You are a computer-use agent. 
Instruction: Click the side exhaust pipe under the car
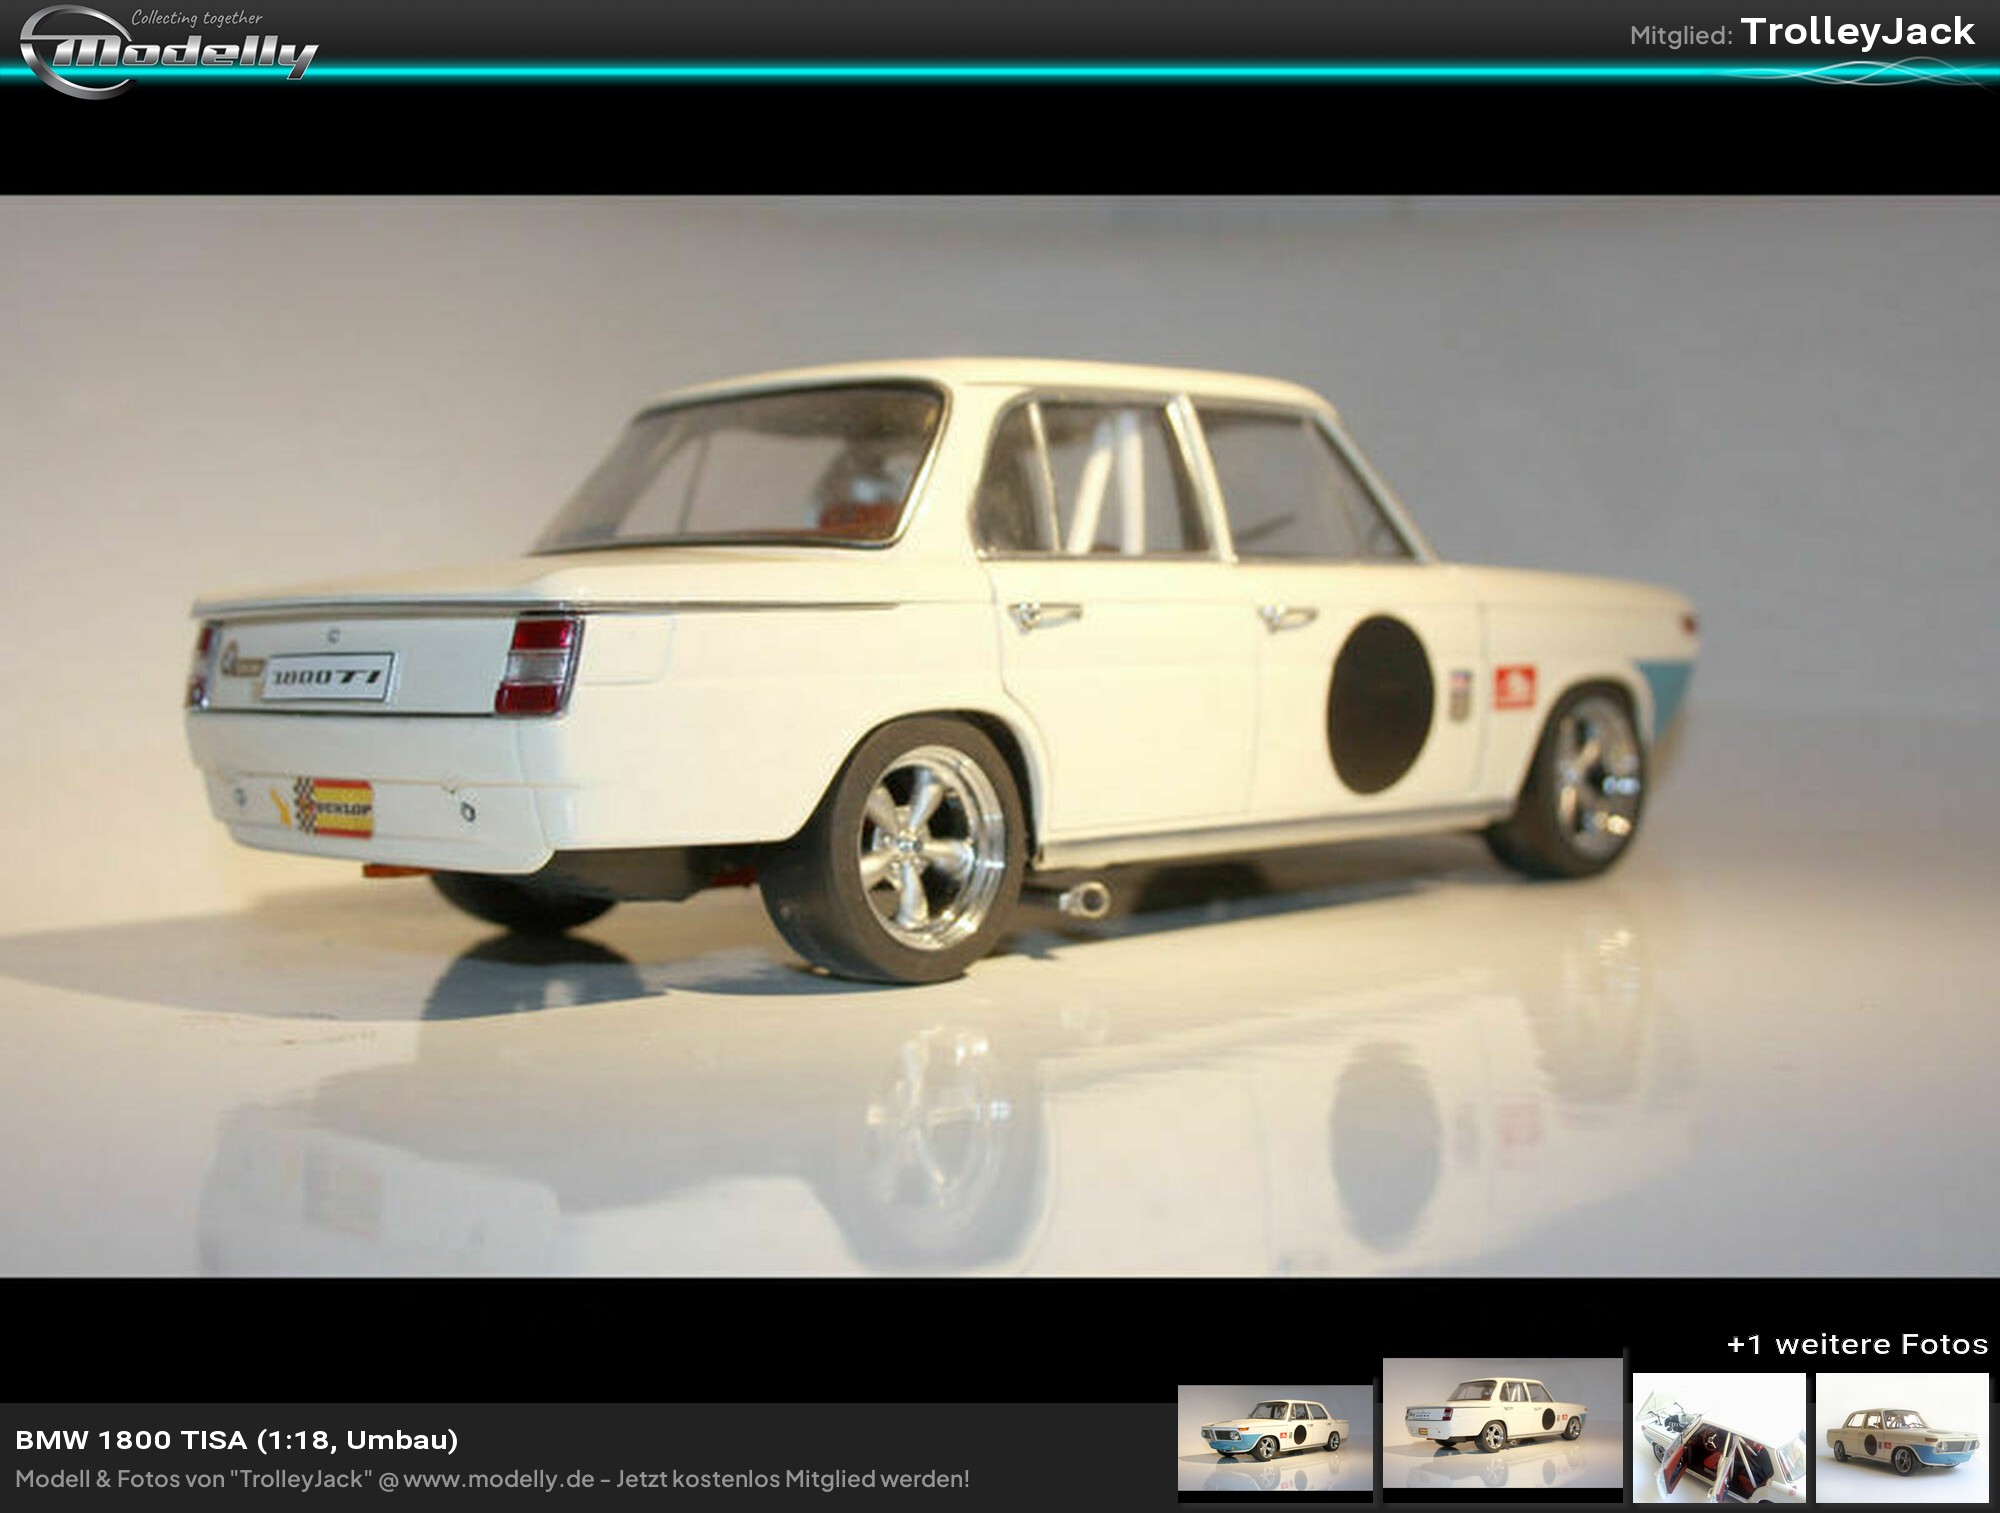click(x=1085, y=896)
